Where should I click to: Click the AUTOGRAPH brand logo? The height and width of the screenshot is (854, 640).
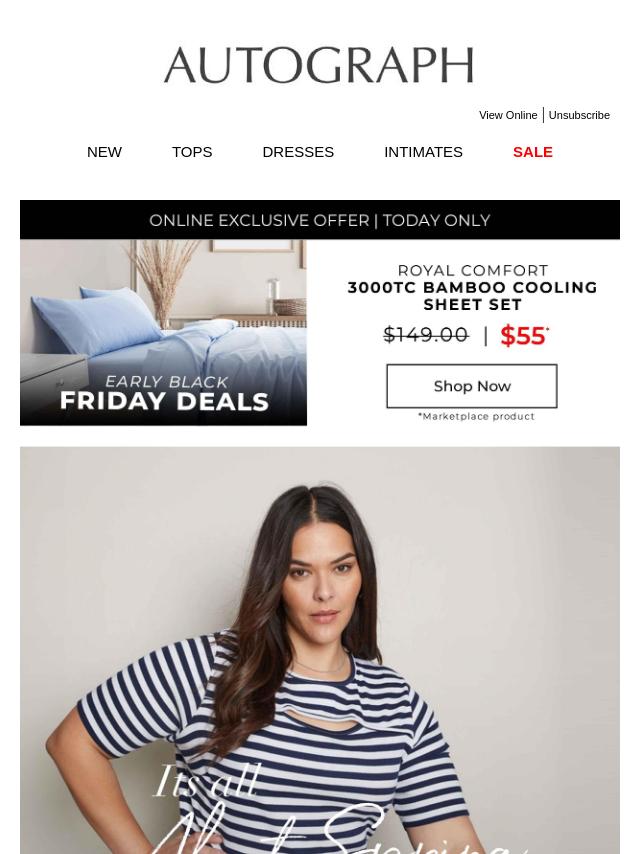point(319,65)
